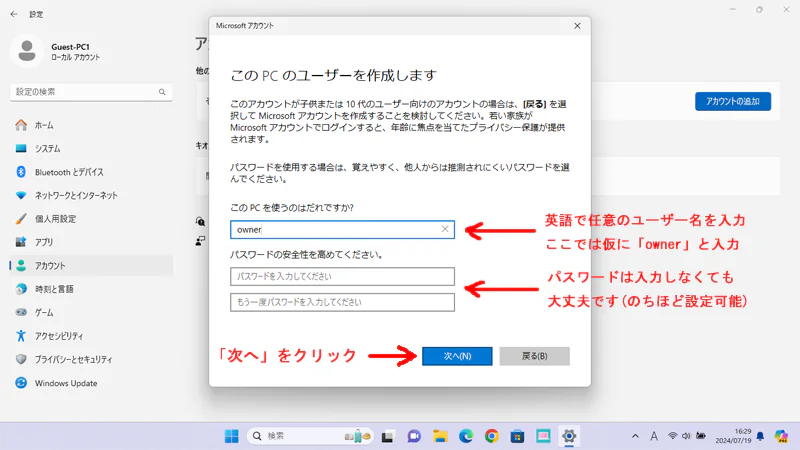Click the Wi-Fi network tray icon

(x=673, y=436)
